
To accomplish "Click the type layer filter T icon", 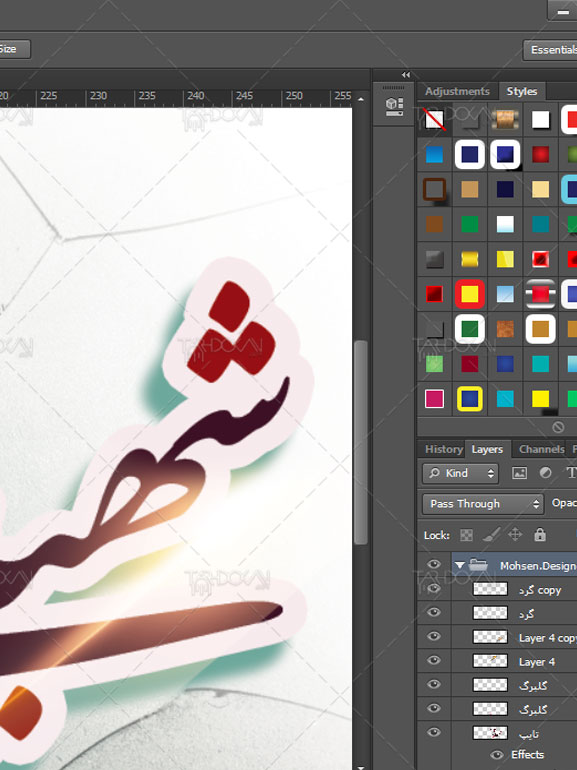I will [x=571, y=473].
